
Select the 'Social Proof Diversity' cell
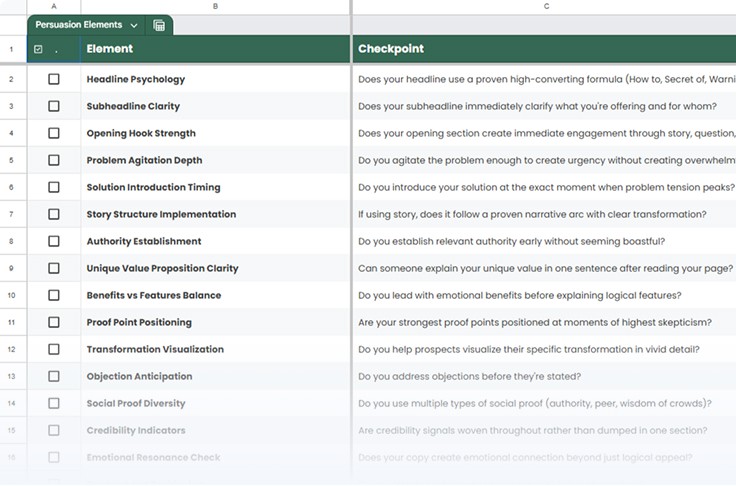(x=215, y=403)
